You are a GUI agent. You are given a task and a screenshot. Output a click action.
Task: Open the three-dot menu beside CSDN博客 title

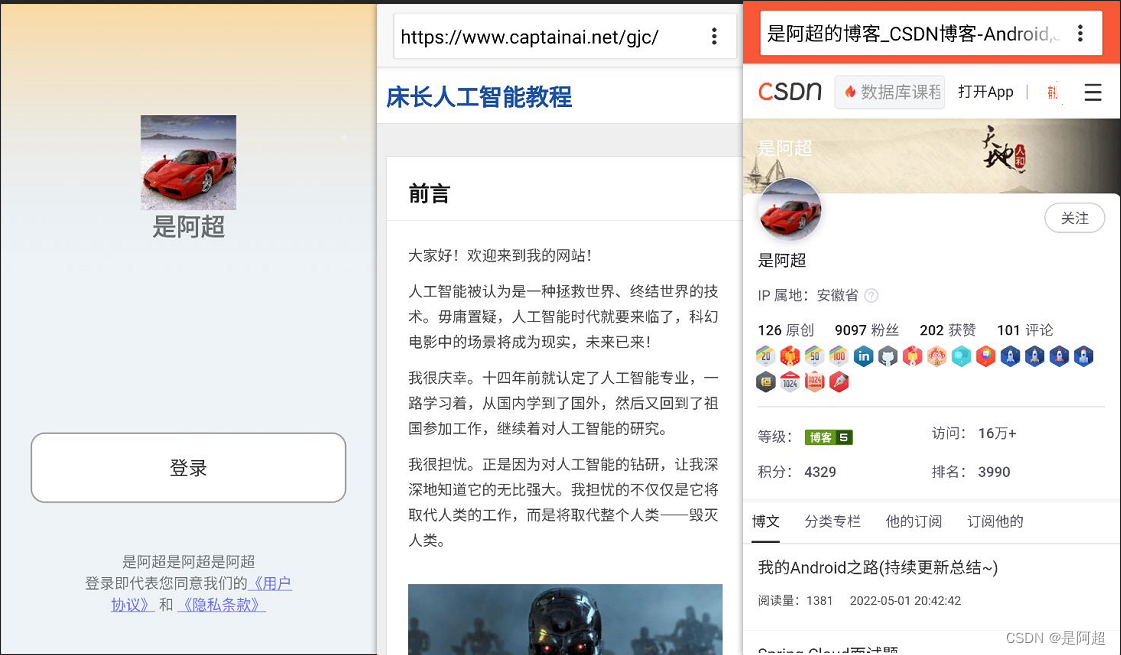point(1080,33)
